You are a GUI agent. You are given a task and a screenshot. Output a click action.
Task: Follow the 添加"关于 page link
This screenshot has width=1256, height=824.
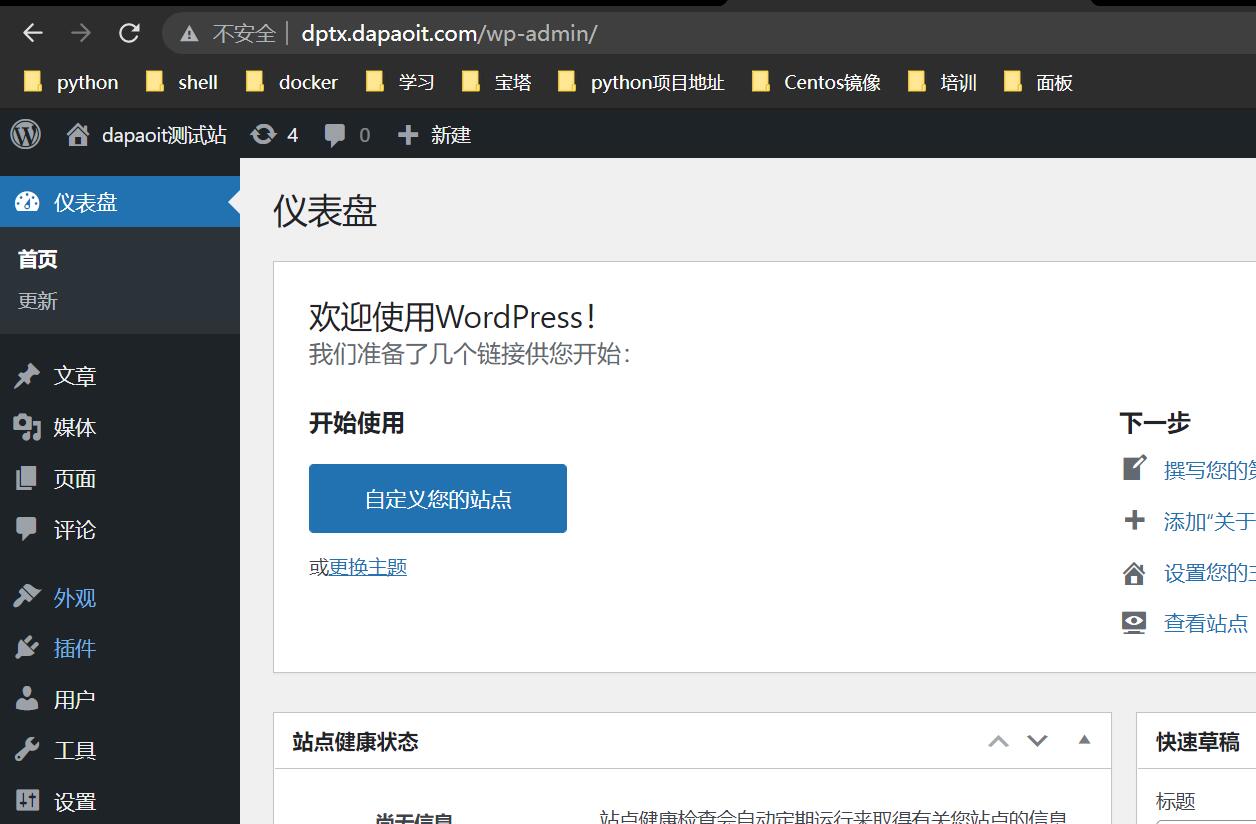[1210, 521]
